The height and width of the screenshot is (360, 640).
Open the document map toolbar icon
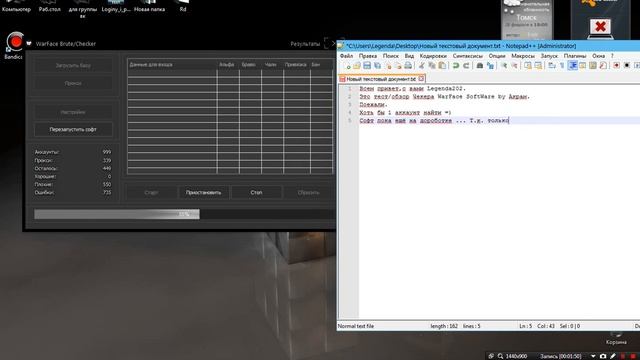593,66
